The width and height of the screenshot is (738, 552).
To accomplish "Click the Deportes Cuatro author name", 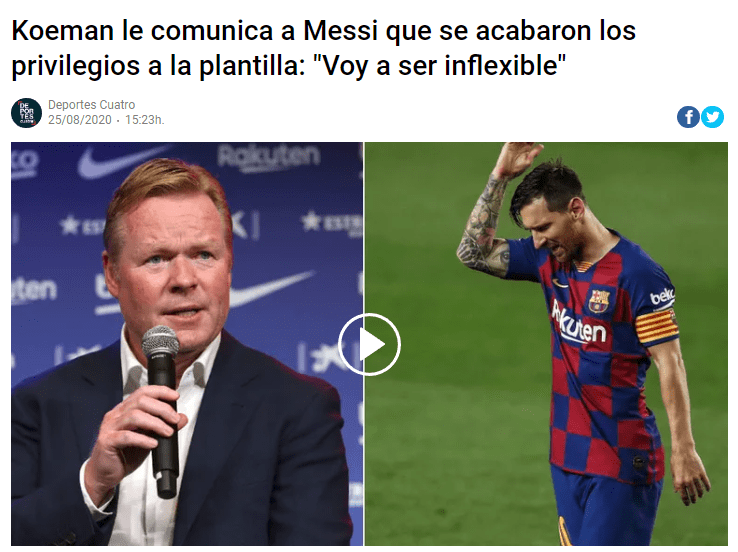I will (91, 104).
